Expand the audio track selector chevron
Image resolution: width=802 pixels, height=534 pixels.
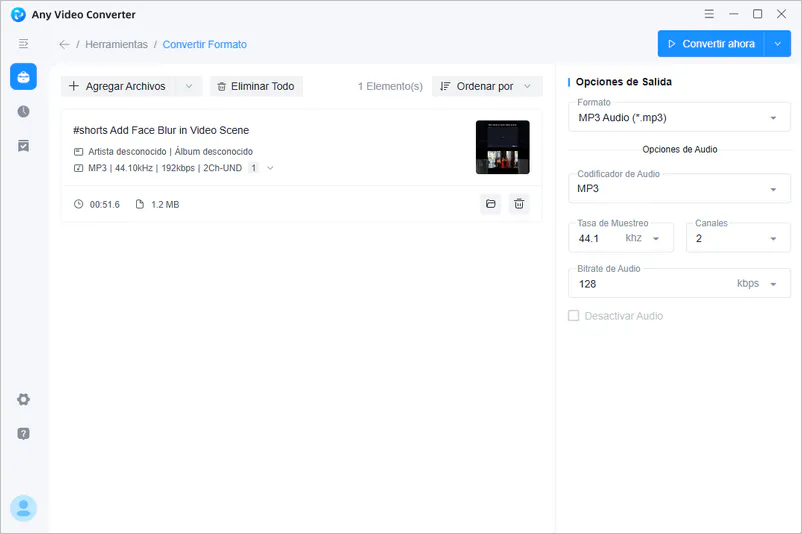[x=270, y=168]
